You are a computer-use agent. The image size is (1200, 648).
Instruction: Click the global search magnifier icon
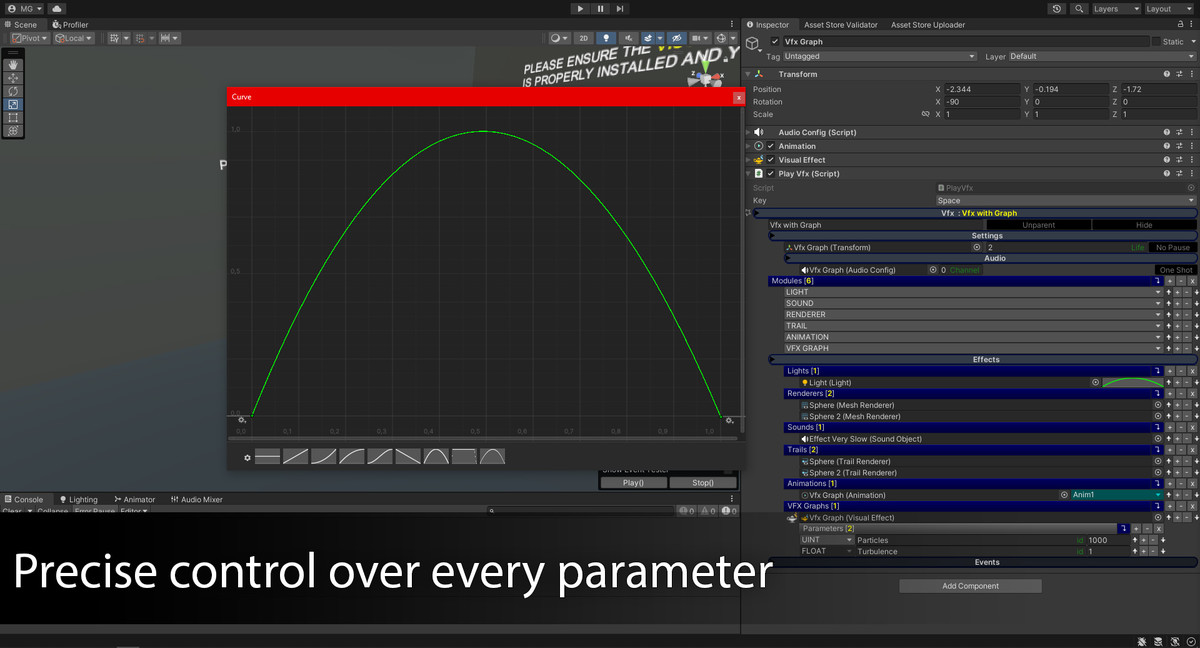[1079, 9]
